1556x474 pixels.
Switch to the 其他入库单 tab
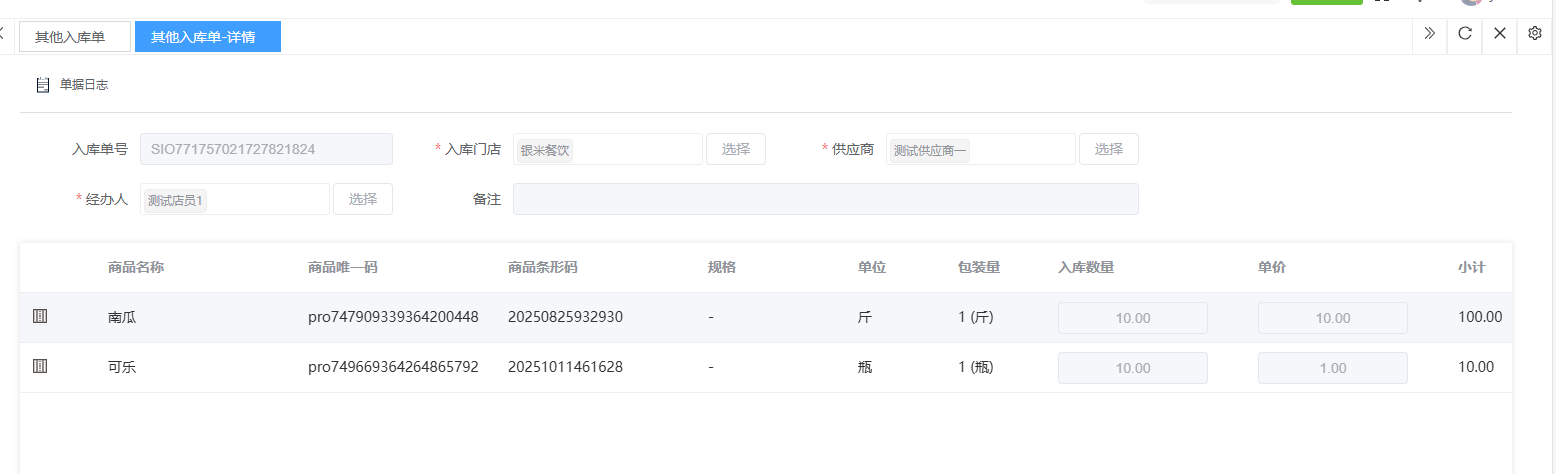point(75,37)
